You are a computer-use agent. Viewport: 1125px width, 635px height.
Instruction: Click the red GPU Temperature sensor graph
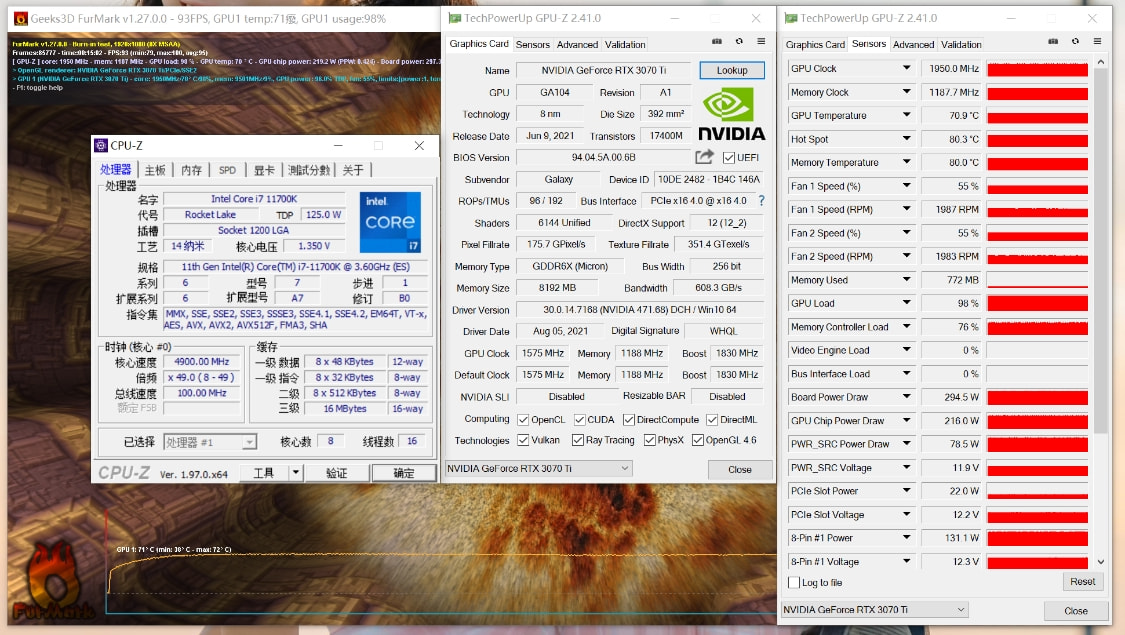click(1037, 116)
